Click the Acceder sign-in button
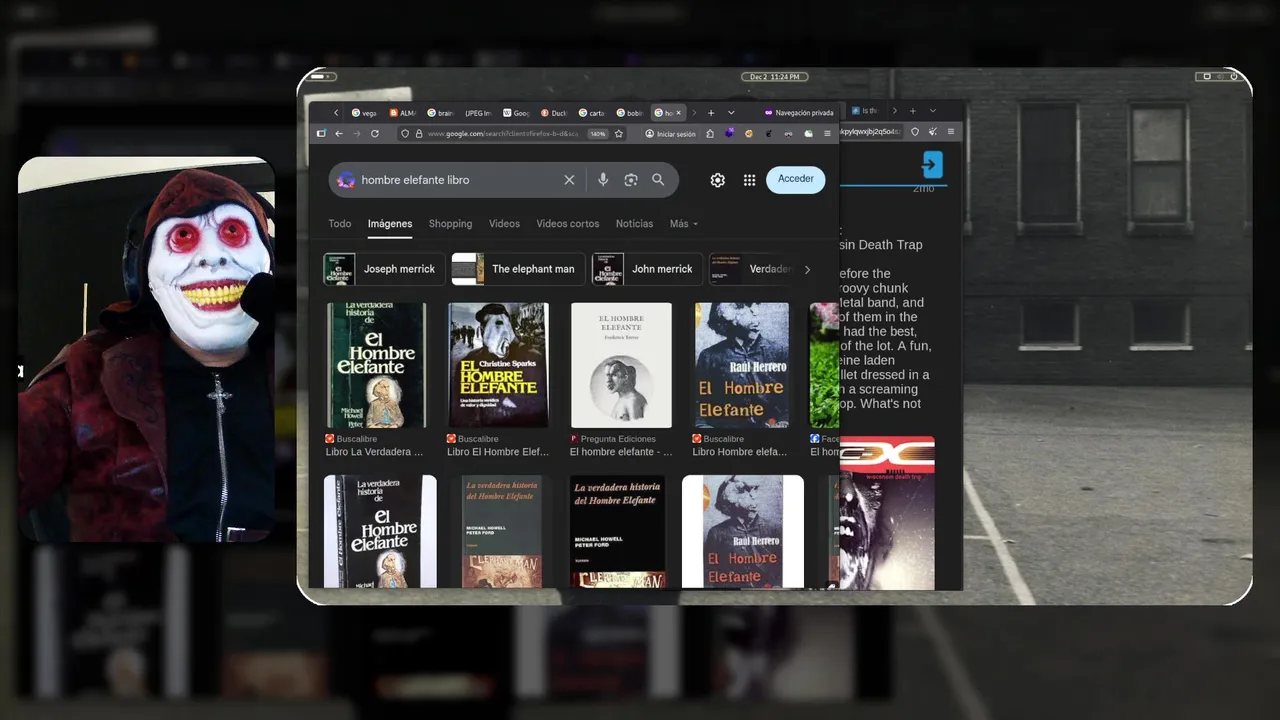This screenshot has height=720, width=1280. pyautogui.click(x=796, y=179)
